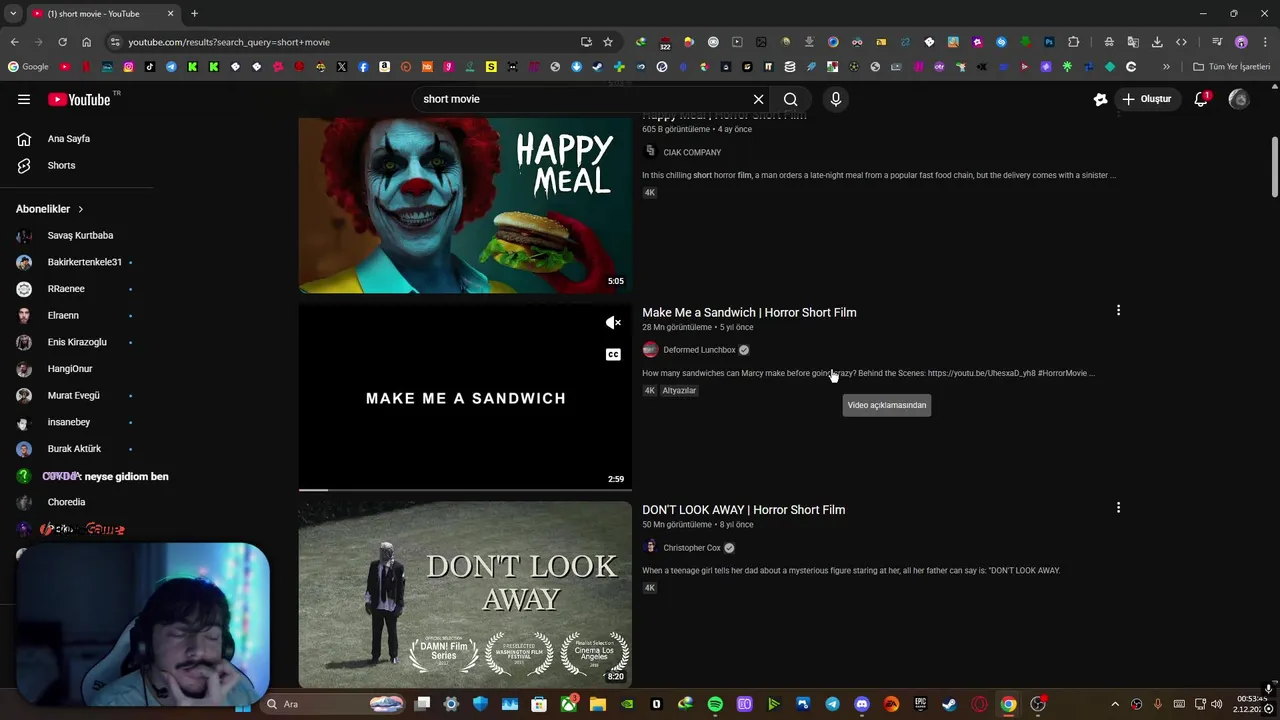Open a new Chrome tab
Image resolution: width=1280 pixels, height=720 pixels.
tap(194, 14)
